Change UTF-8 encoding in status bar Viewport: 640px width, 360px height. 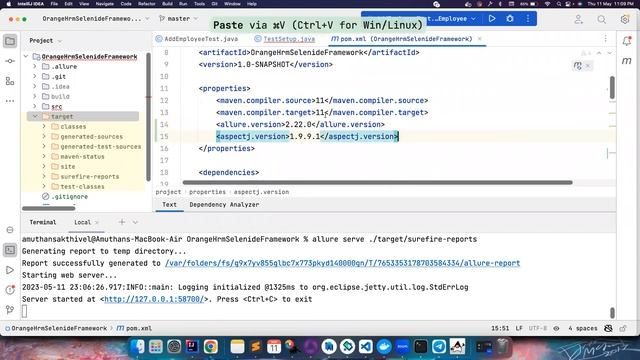point(538,328)
